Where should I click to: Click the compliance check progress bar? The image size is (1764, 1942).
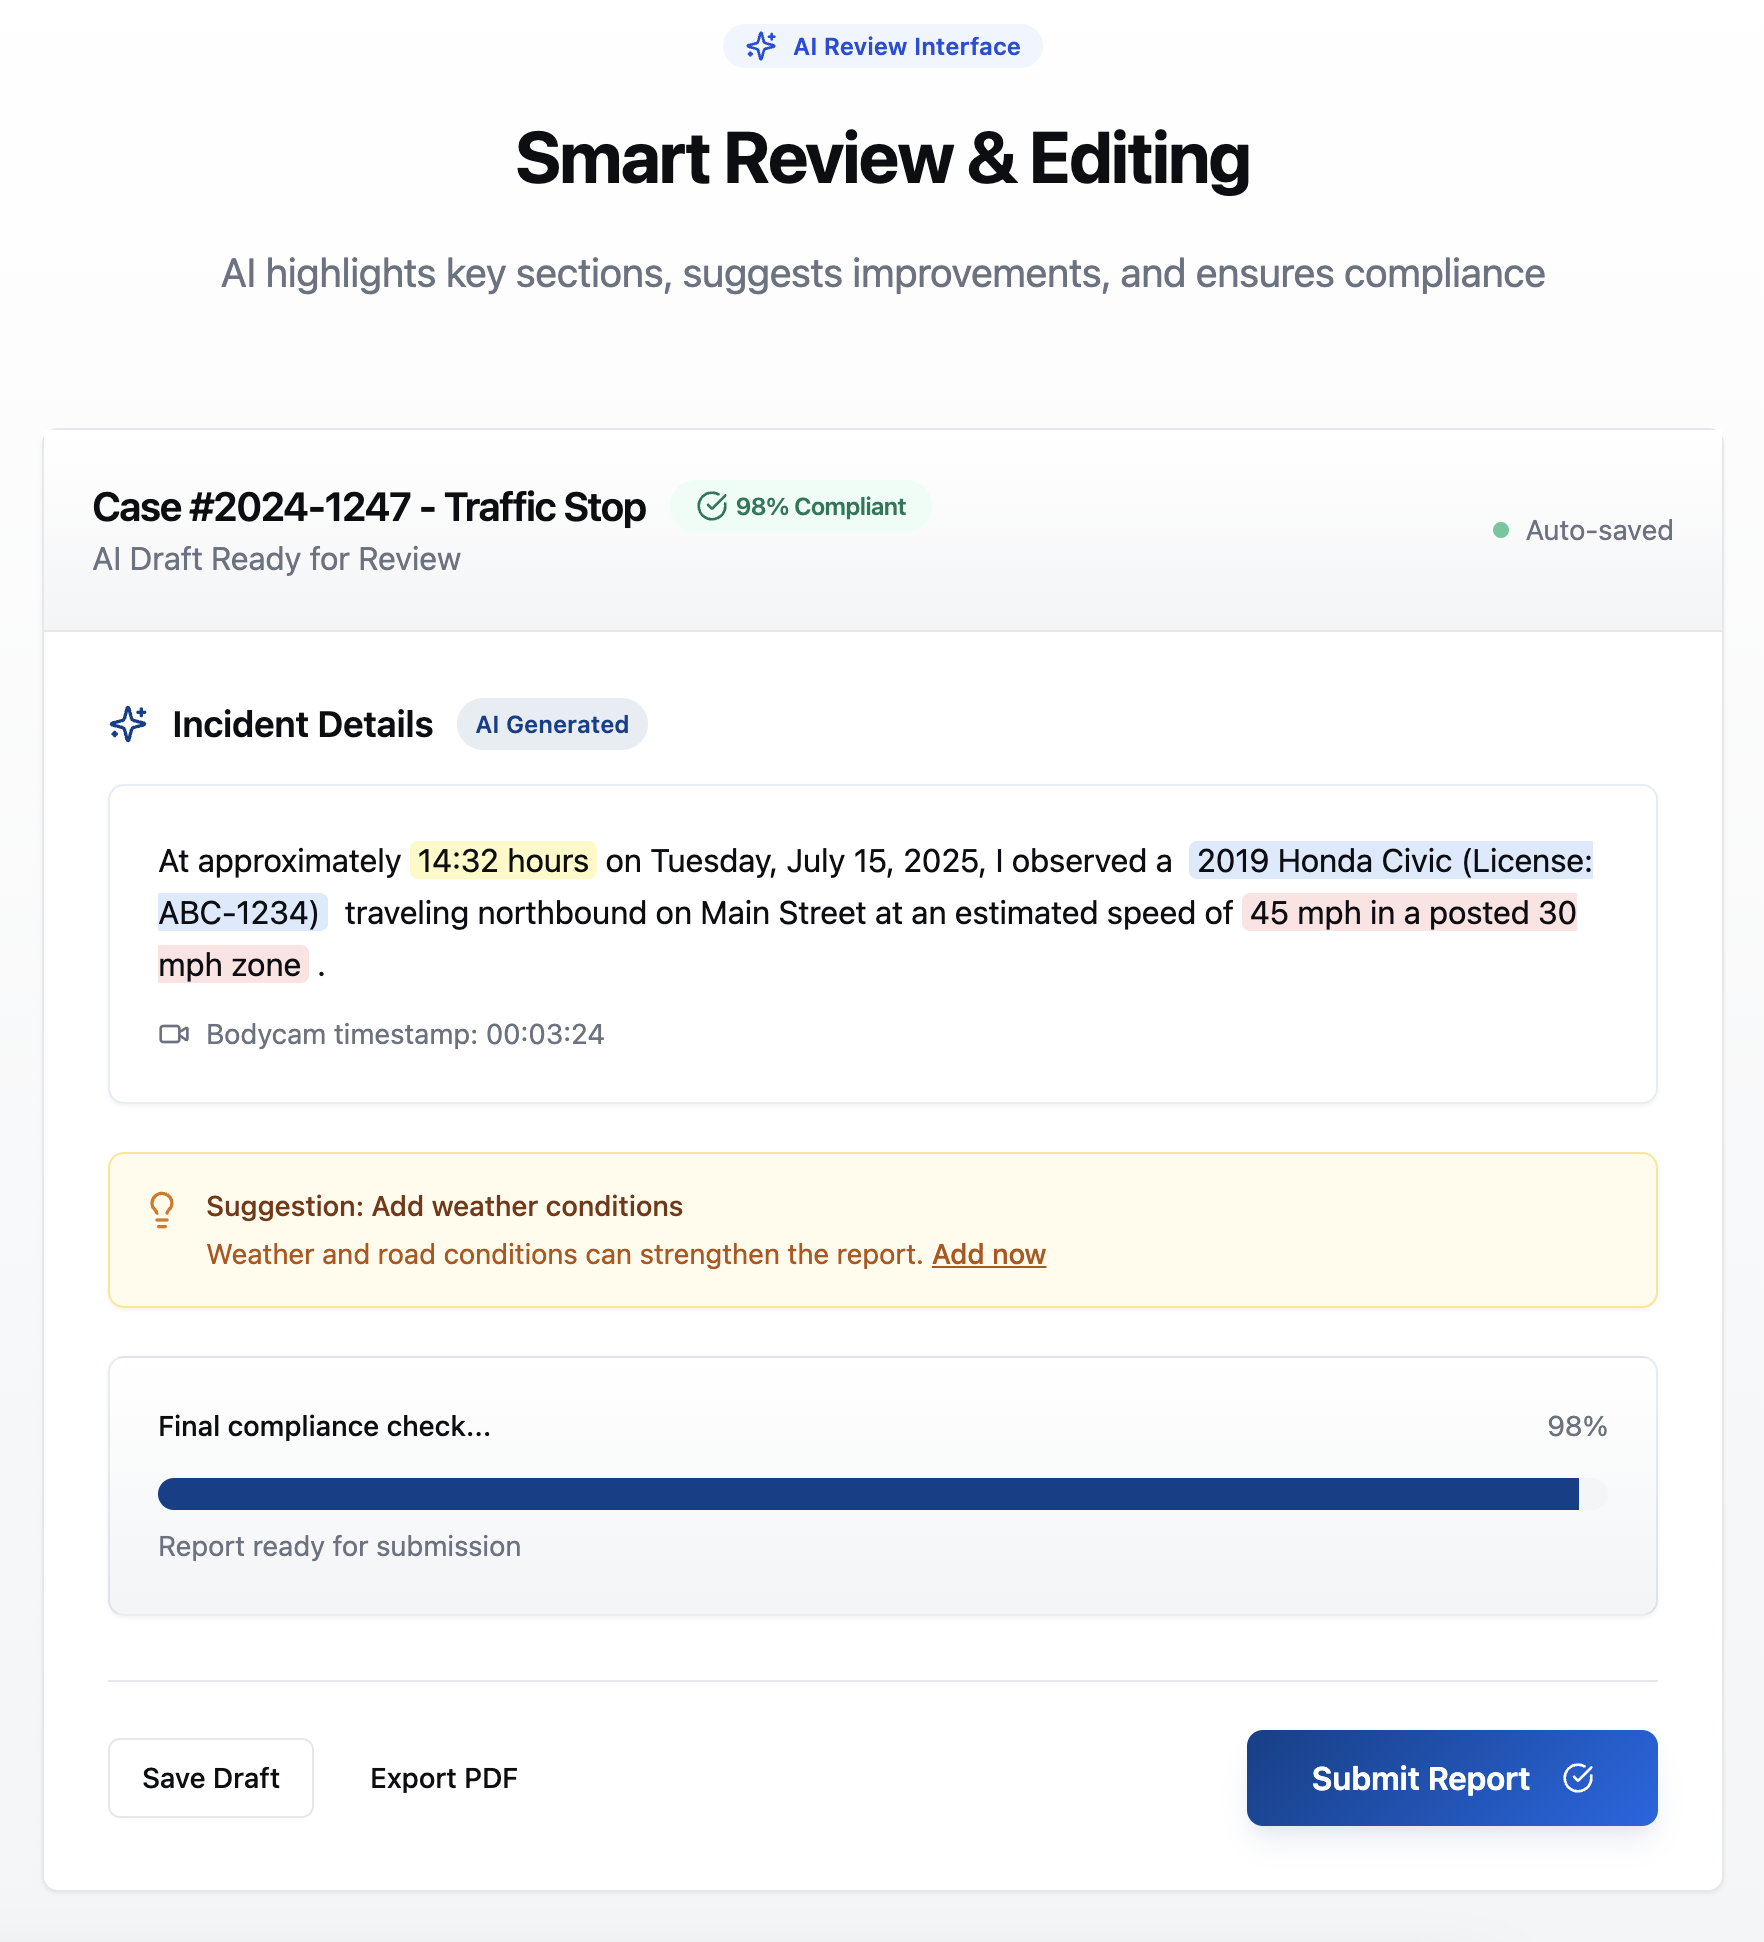tap(882, 1494)
